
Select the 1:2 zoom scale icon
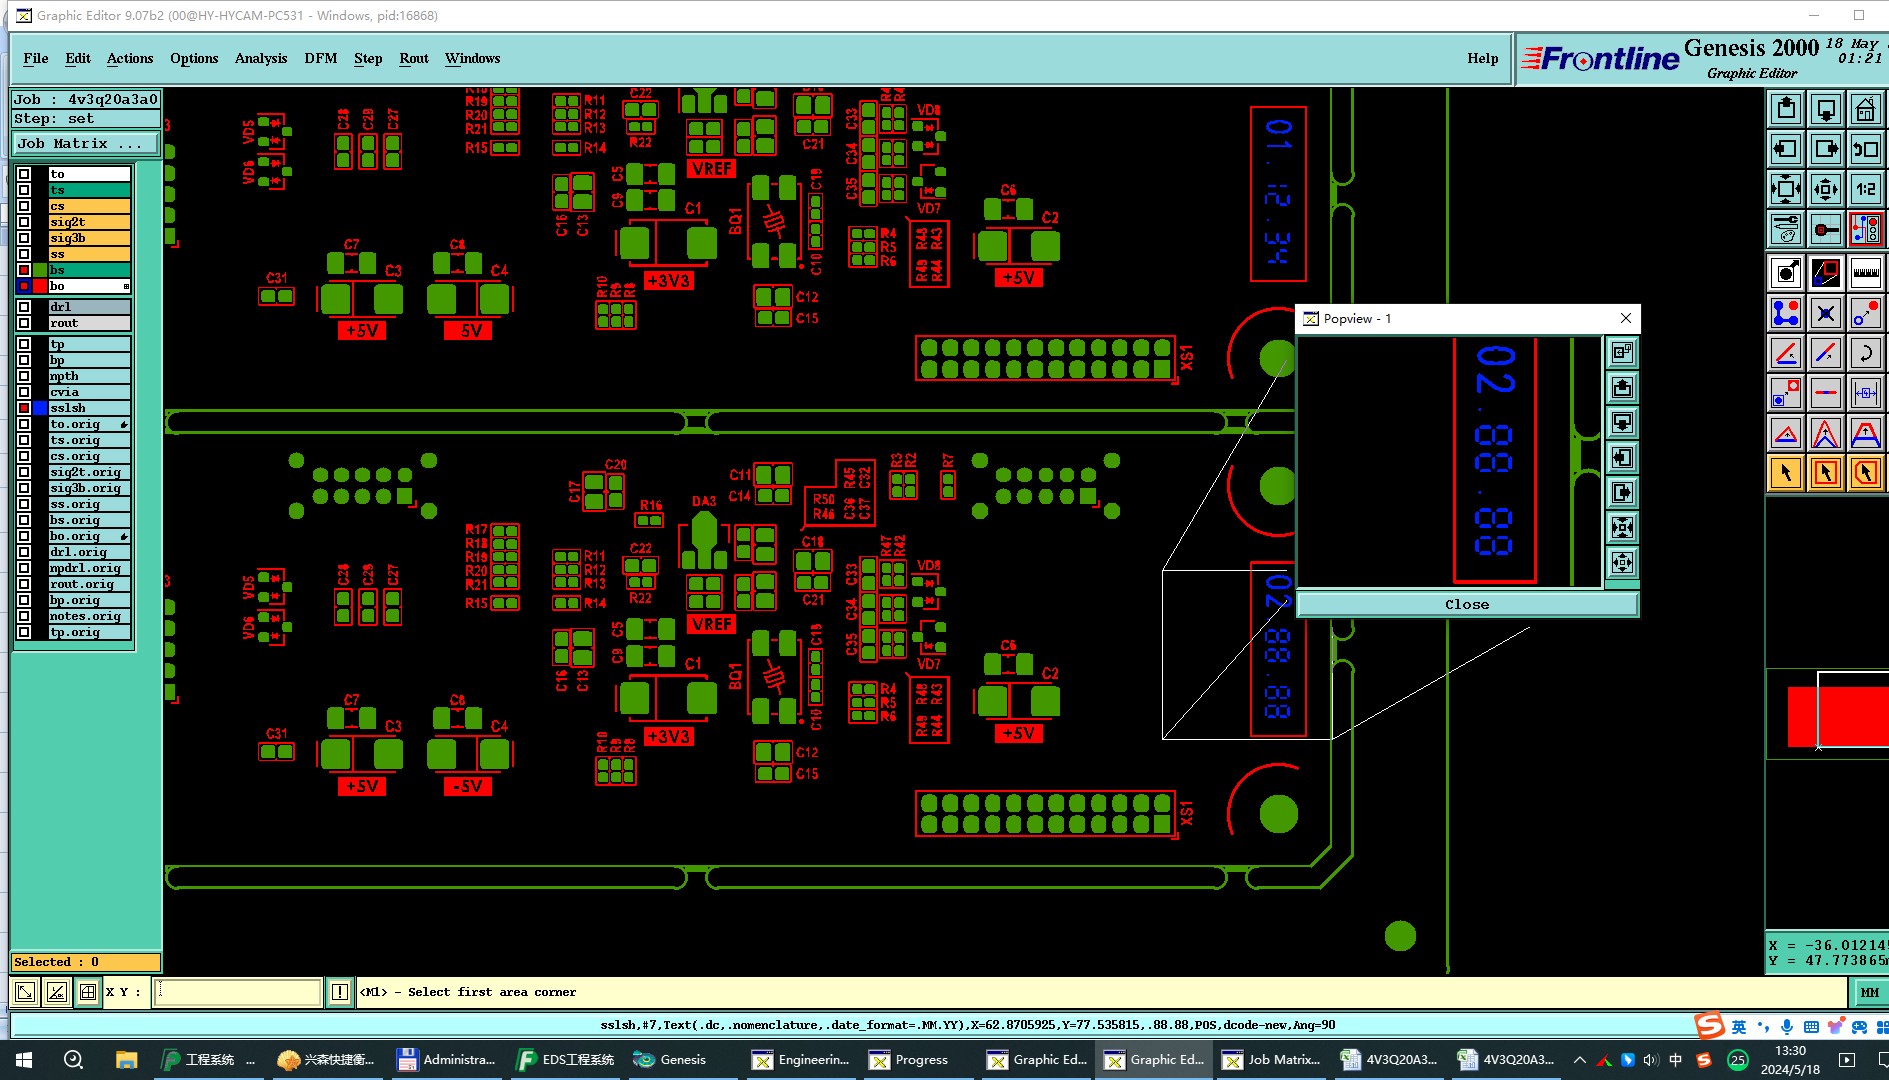pos(1865,189)
